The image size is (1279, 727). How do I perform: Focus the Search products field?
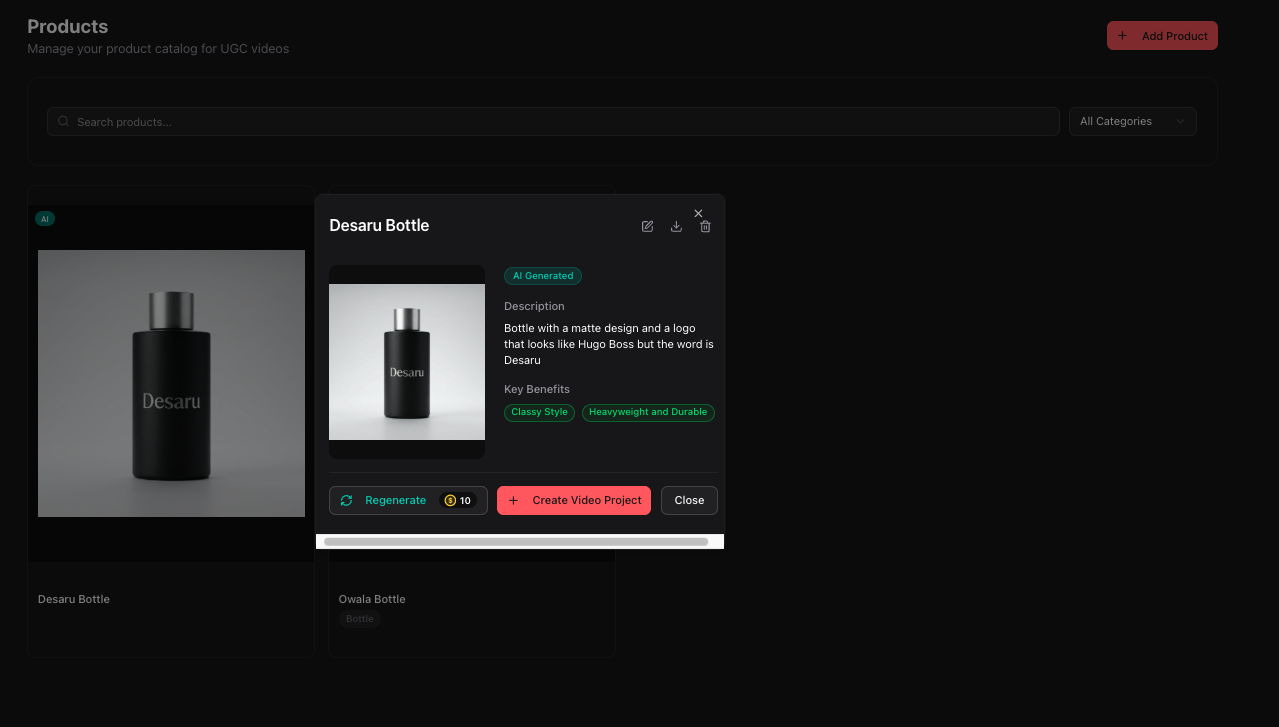(x=553, y=121)
